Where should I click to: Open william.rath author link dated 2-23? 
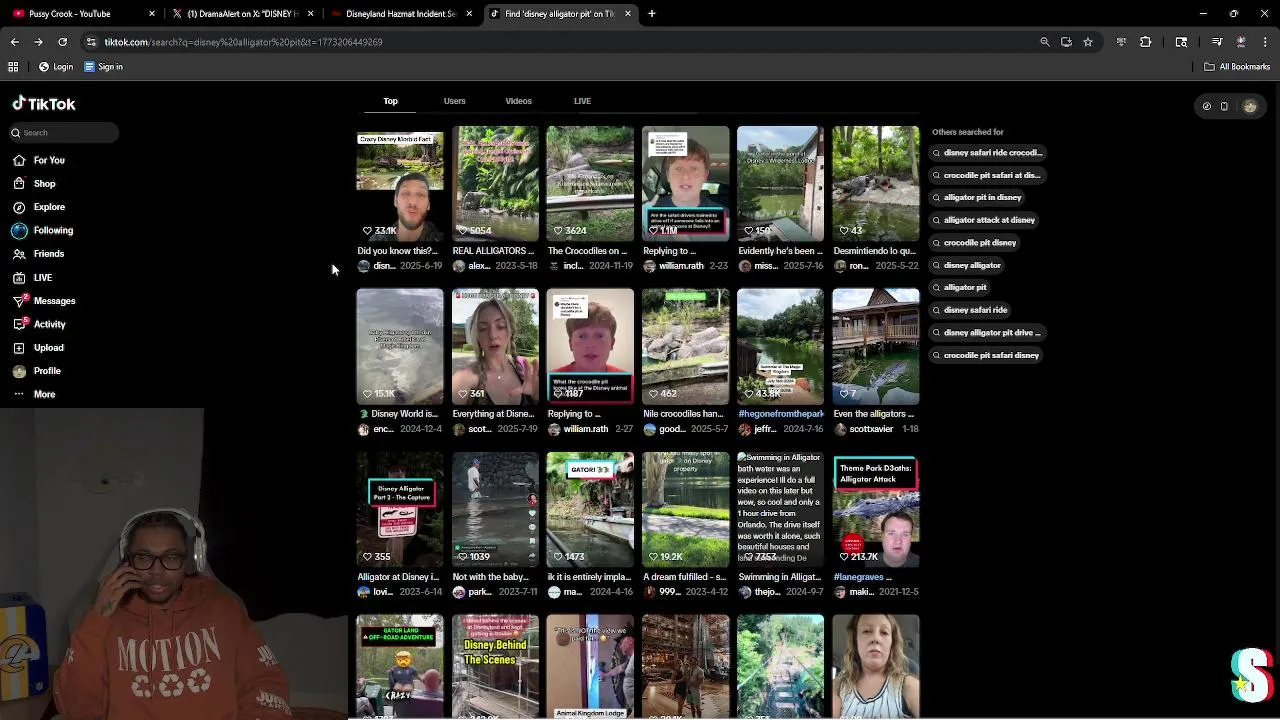(x=680, y=266)
